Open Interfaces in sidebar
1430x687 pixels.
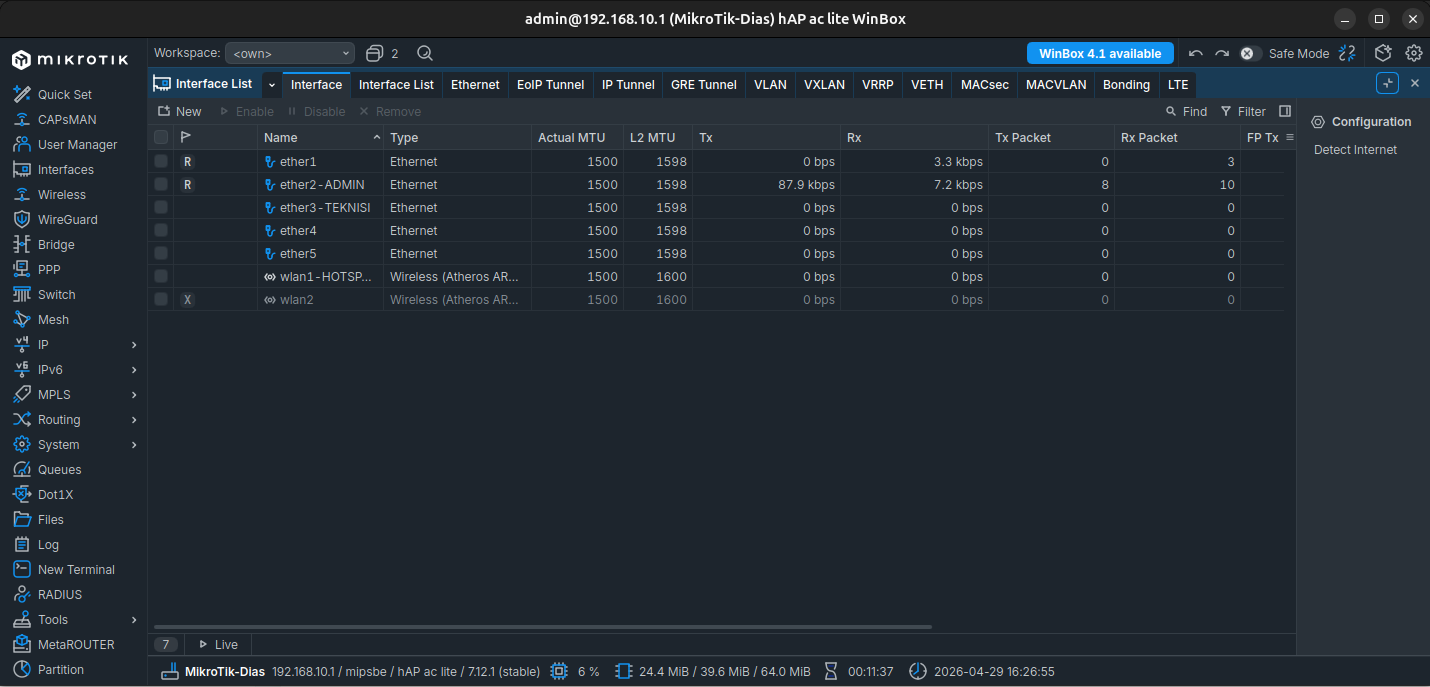(x=65, y=169)
